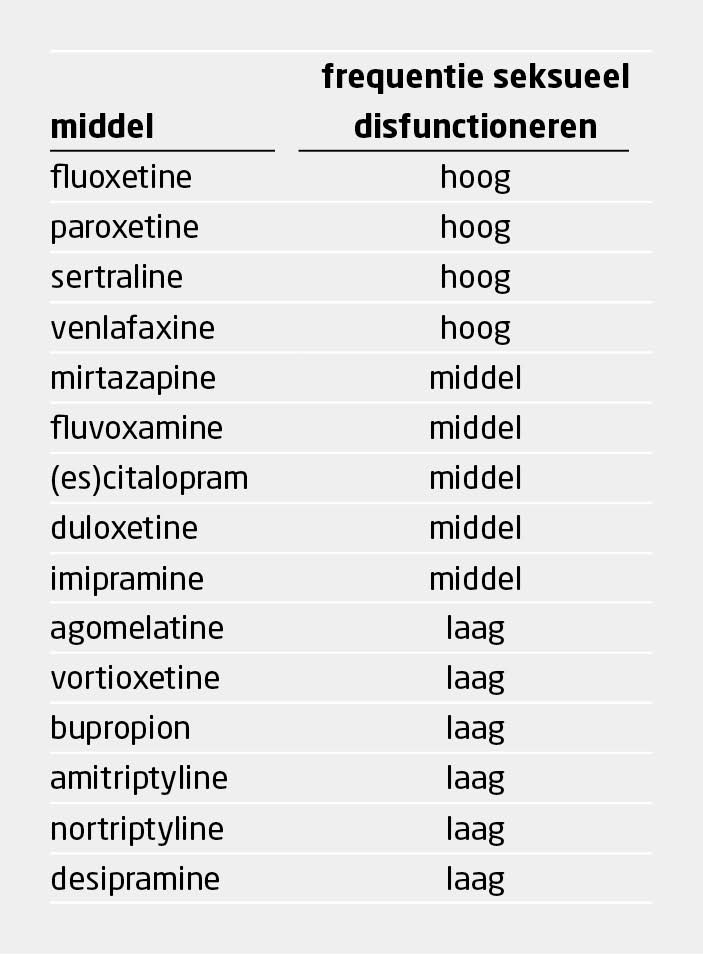Click the 'frequentie seksueel disfunctioneren' column header
The width and height of the screenshot is (703, 954).
pyautogui.click(x=475, y=102)
